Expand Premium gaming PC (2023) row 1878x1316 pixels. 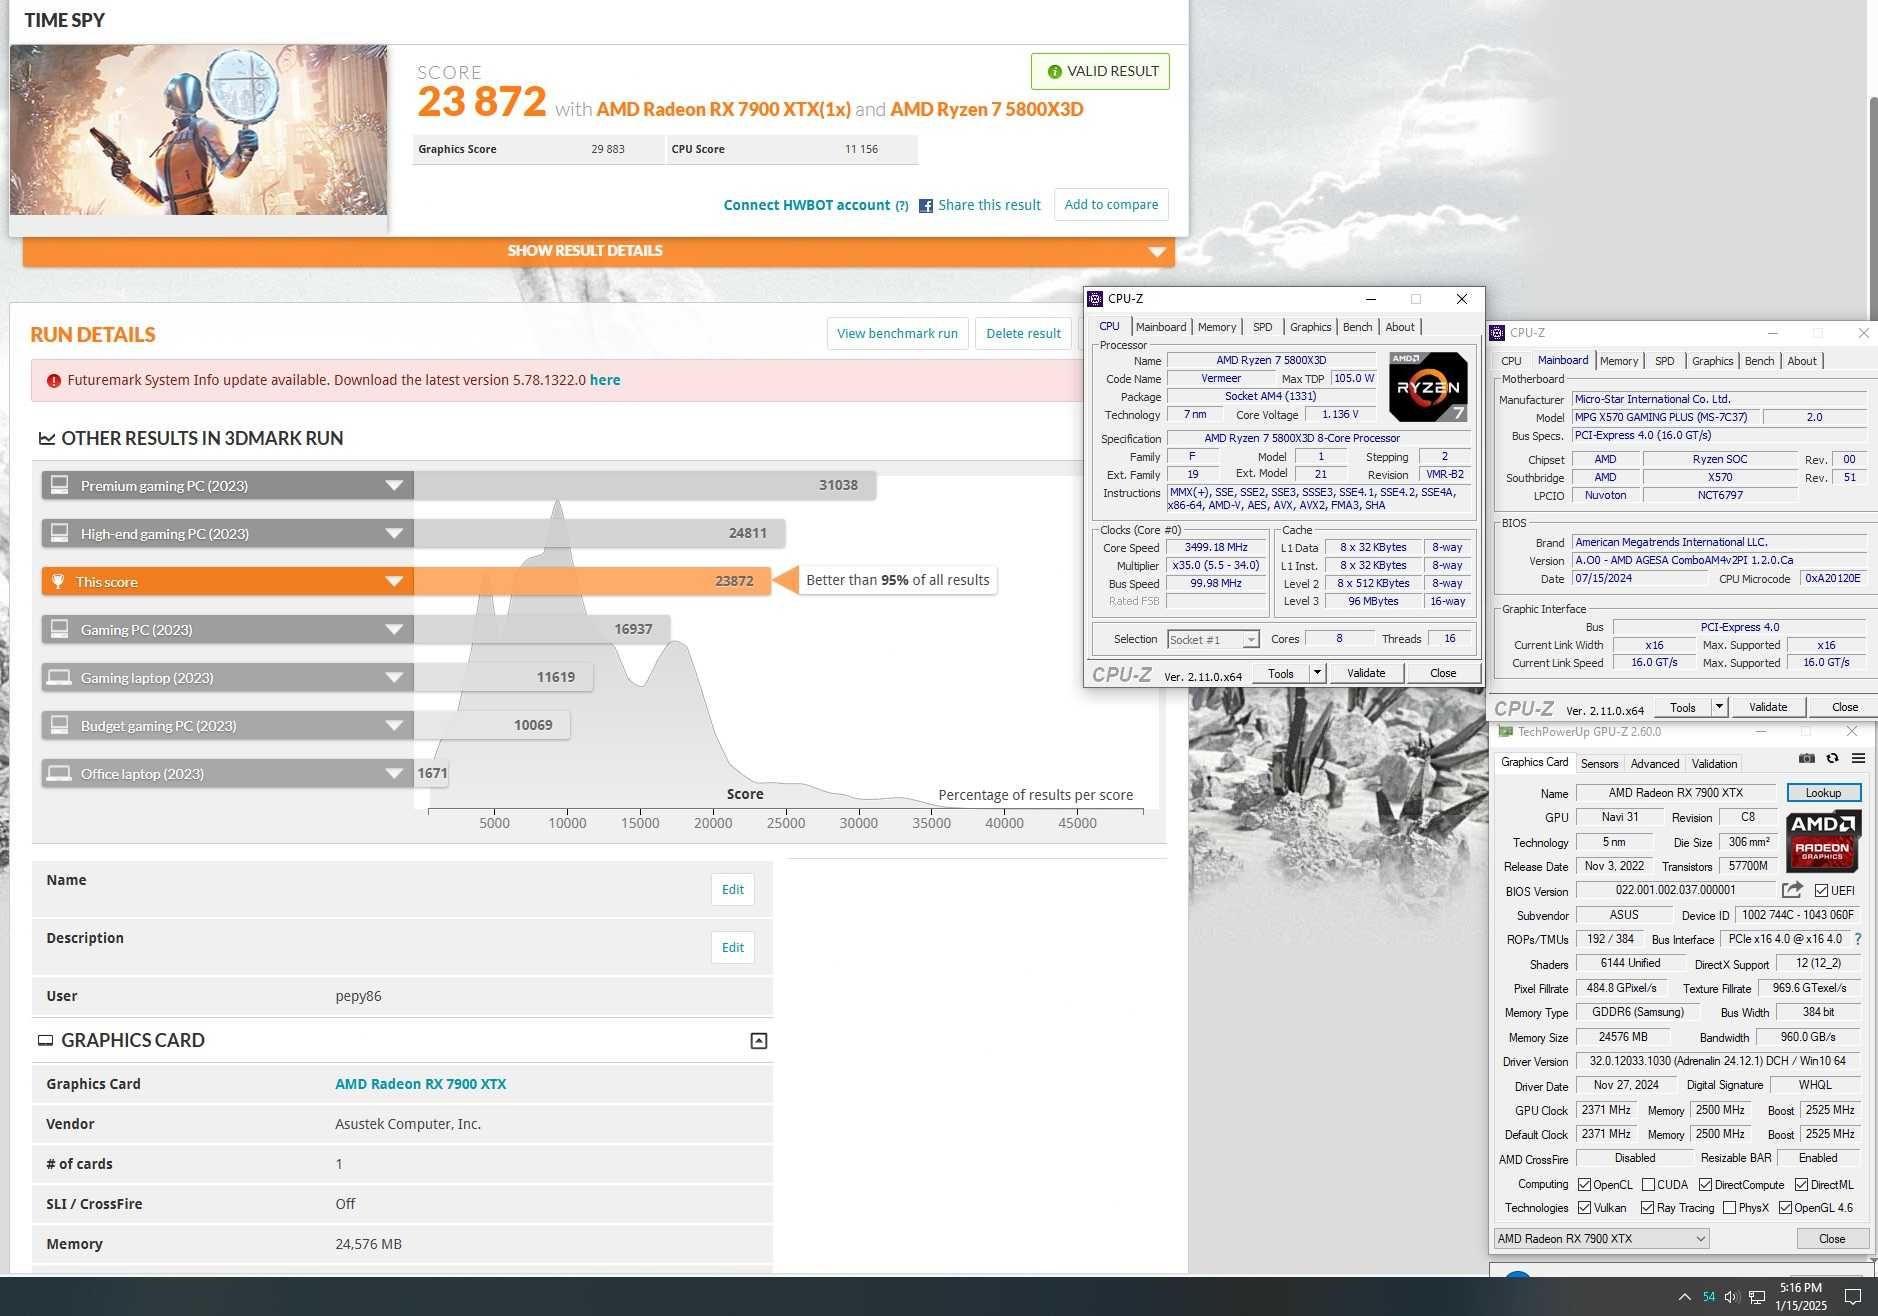[394, 486]
